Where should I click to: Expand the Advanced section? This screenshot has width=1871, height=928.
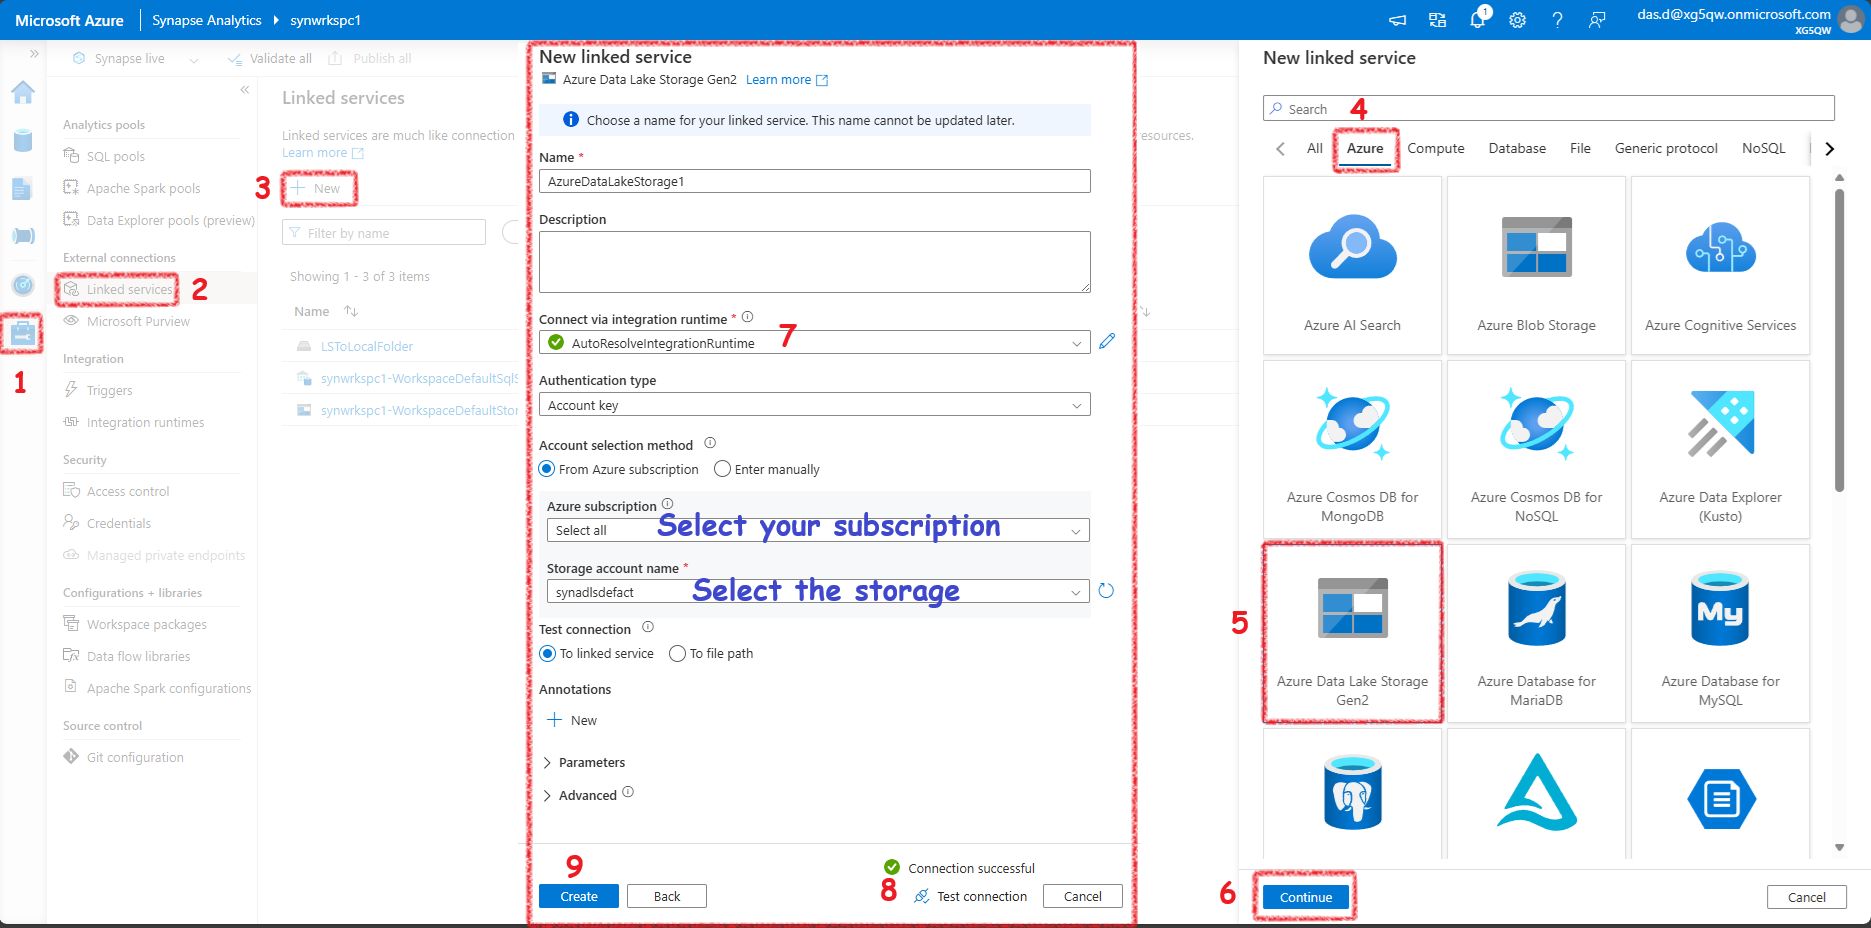click(580, 795)
